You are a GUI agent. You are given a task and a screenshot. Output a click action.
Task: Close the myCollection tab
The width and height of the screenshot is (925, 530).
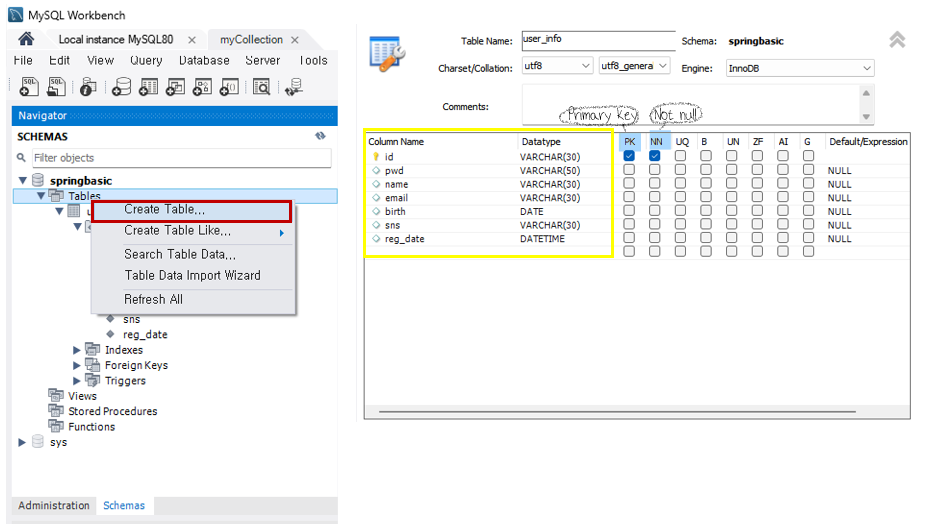[295, 40]
